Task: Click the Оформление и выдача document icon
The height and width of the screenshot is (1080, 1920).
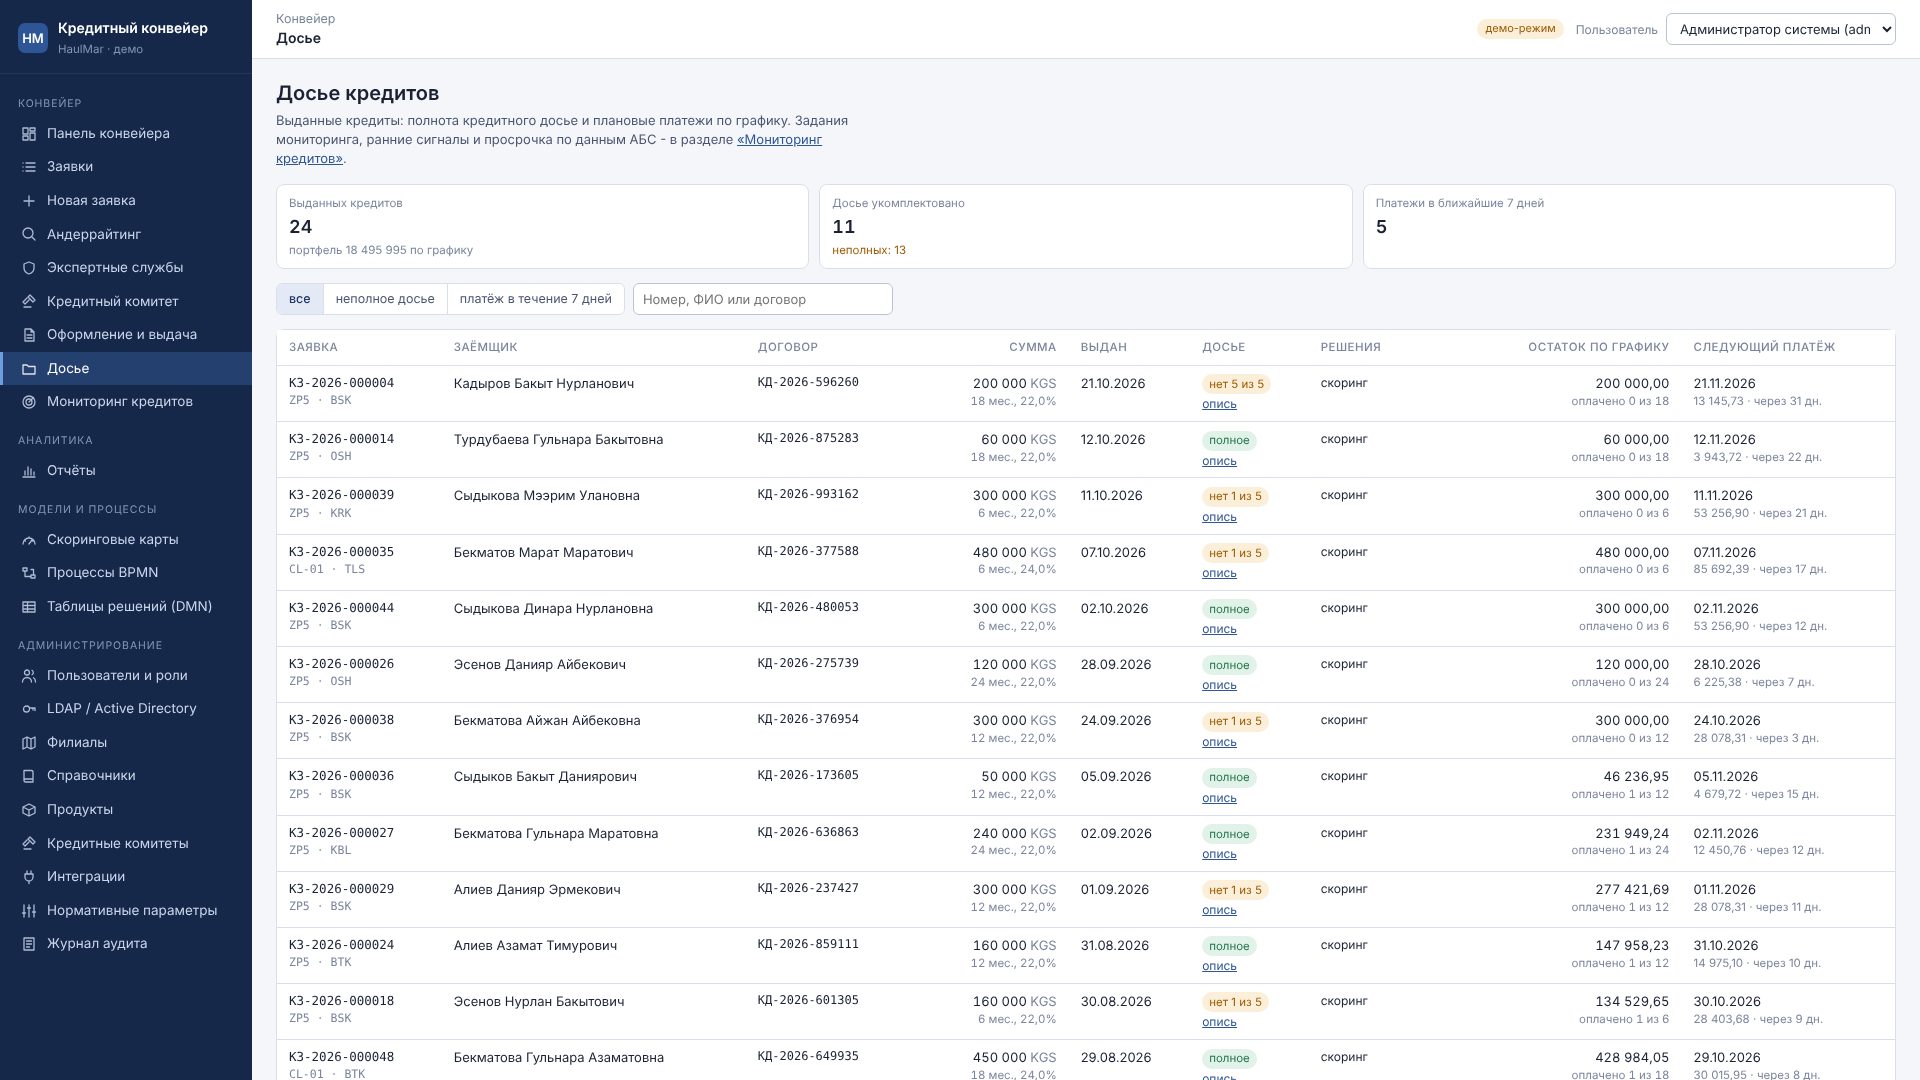Action: click(x=29, y=335)
